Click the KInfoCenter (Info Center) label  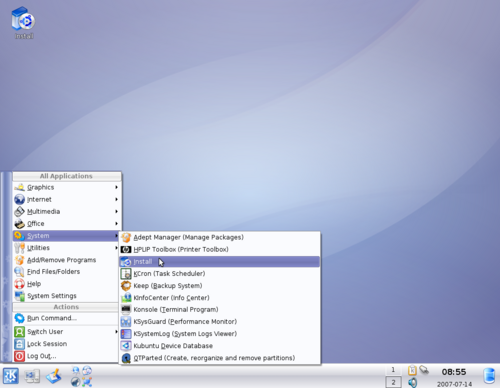(x=171, y=298)
